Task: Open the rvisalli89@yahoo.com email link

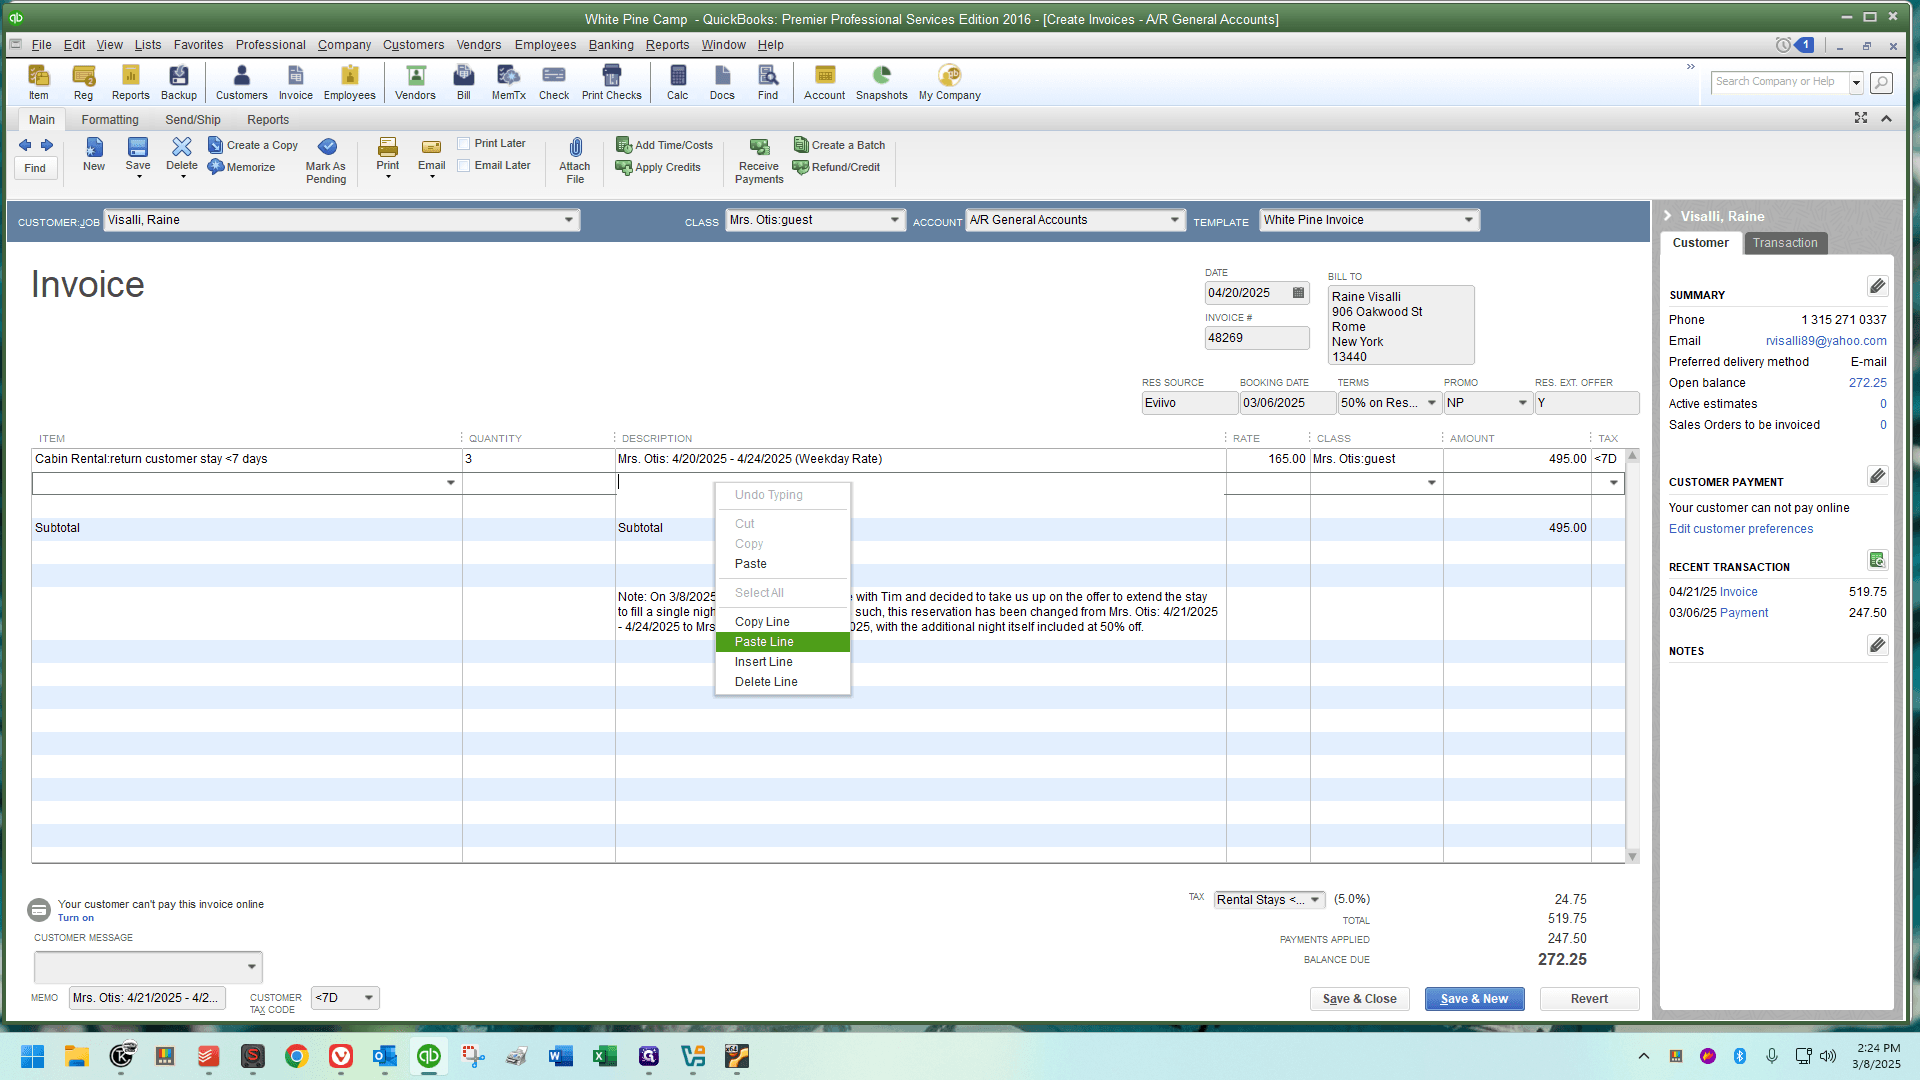Action: (1826, 341)
